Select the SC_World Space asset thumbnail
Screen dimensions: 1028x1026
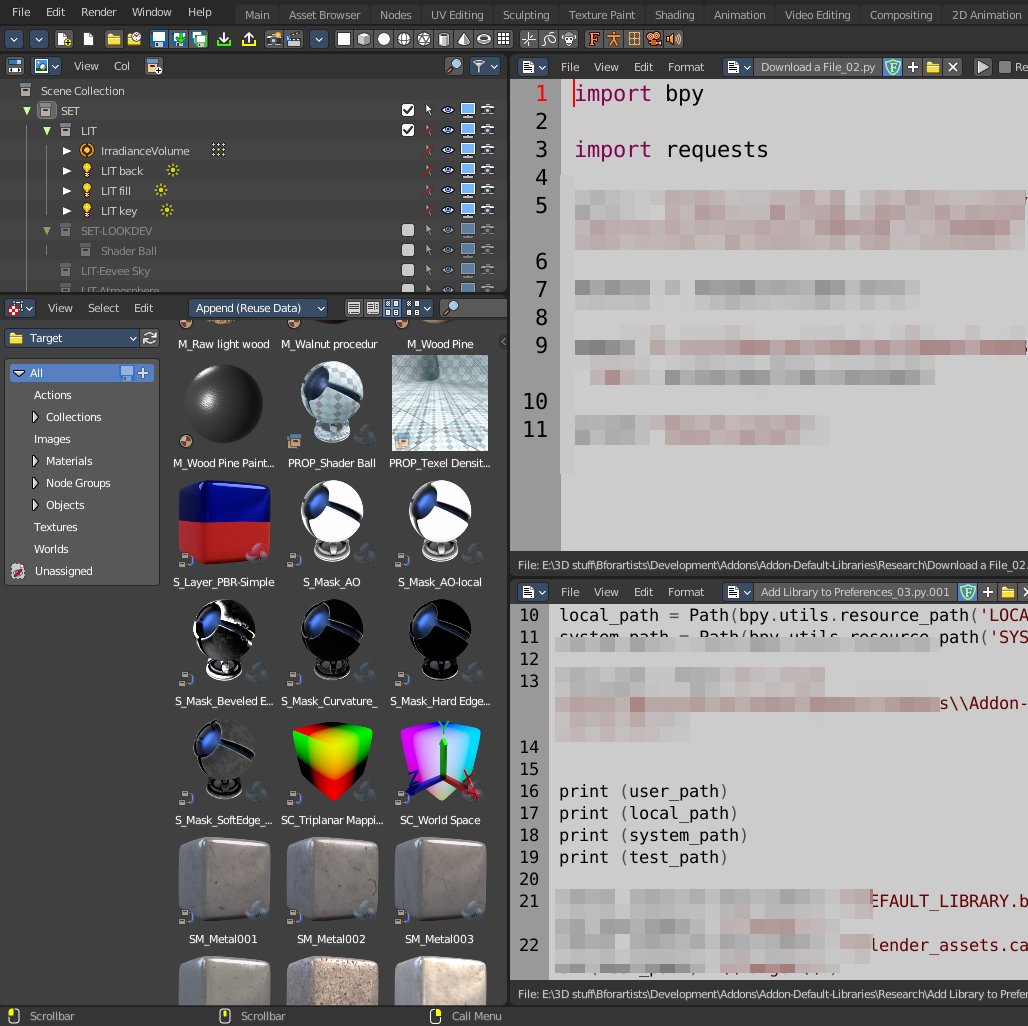tap(440, 760)
